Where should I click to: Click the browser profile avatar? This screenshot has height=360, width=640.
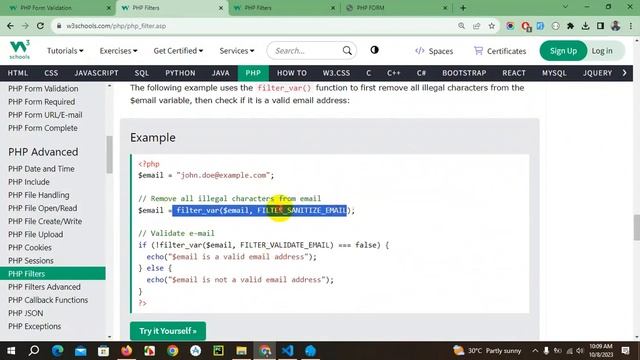616,26
